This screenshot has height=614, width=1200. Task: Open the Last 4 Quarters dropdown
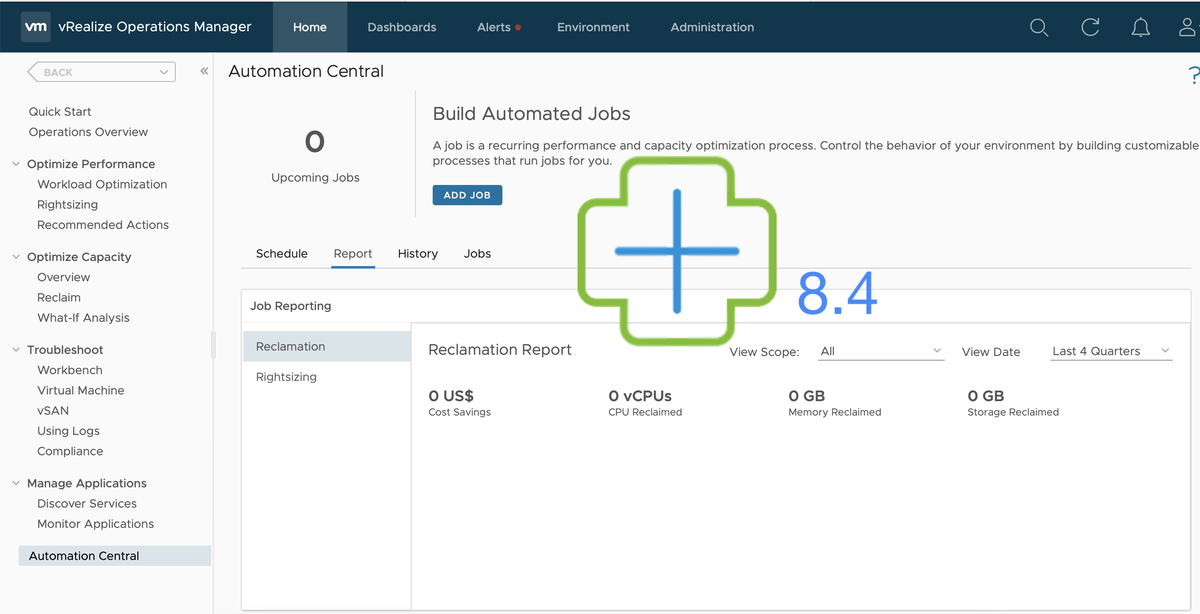(1110, 351)
